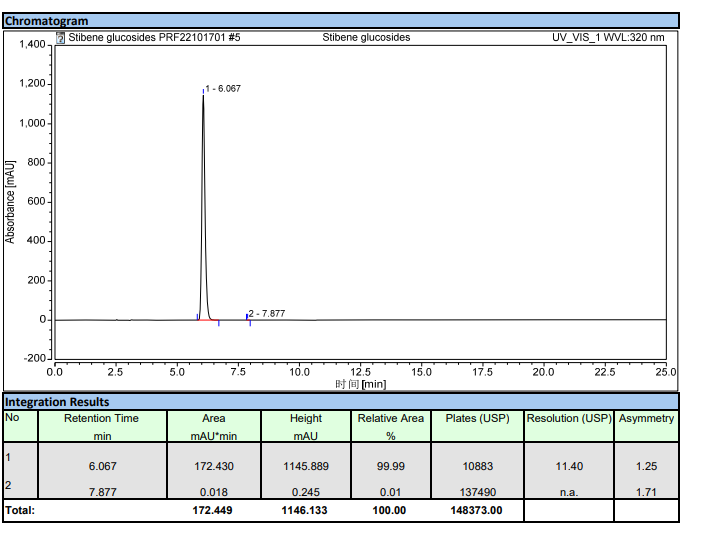
Task: Click the Total row label
Action: pyautogui.click(x=20, y=510)
